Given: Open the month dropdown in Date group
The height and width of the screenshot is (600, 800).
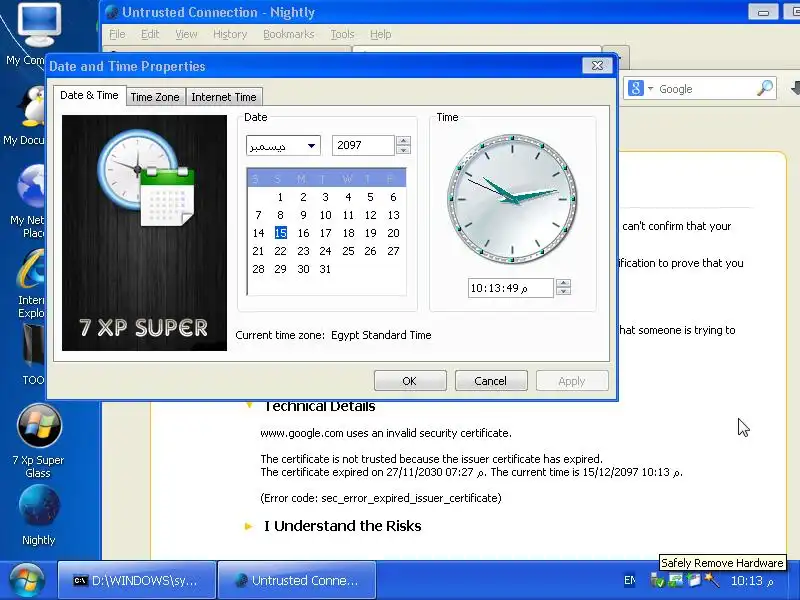Looking at the screenshot, I should point(283,145).
